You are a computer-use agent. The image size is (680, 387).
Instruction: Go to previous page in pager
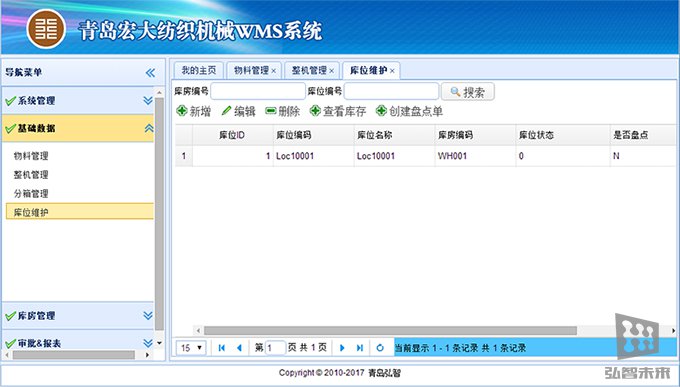click(239, 348)
